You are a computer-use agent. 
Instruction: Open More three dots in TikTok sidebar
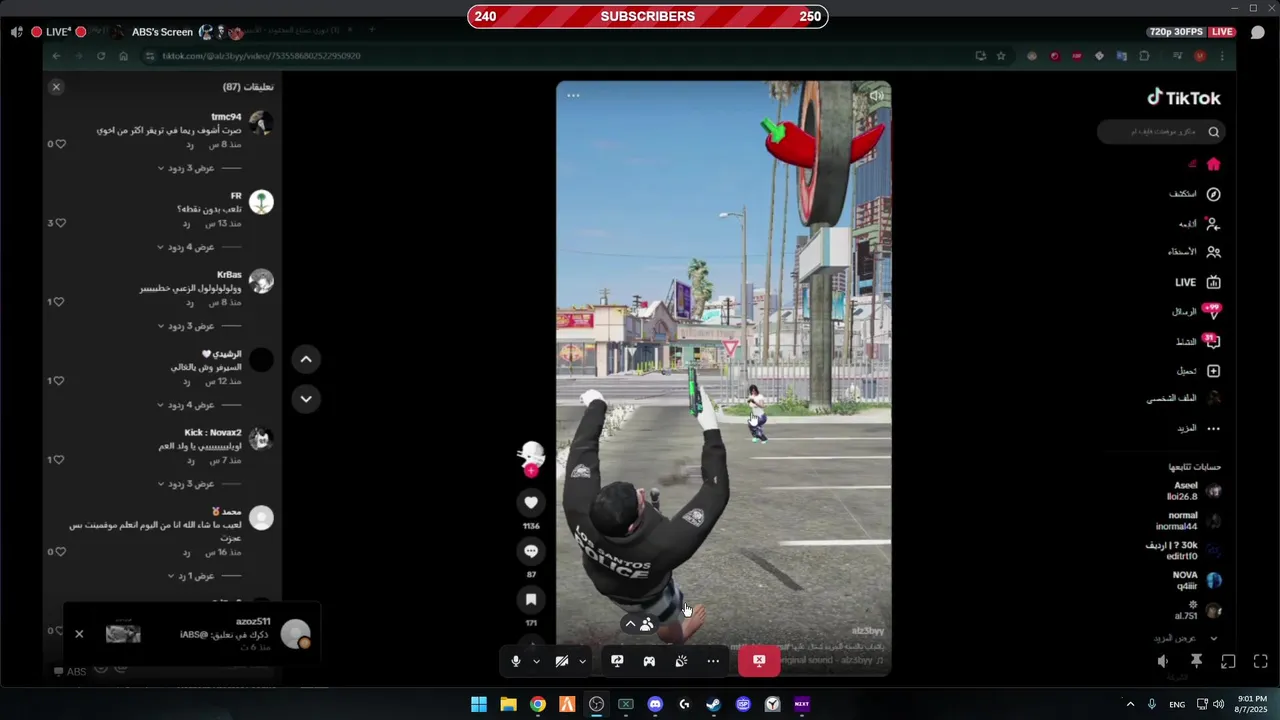click(x=1213, y=428)
